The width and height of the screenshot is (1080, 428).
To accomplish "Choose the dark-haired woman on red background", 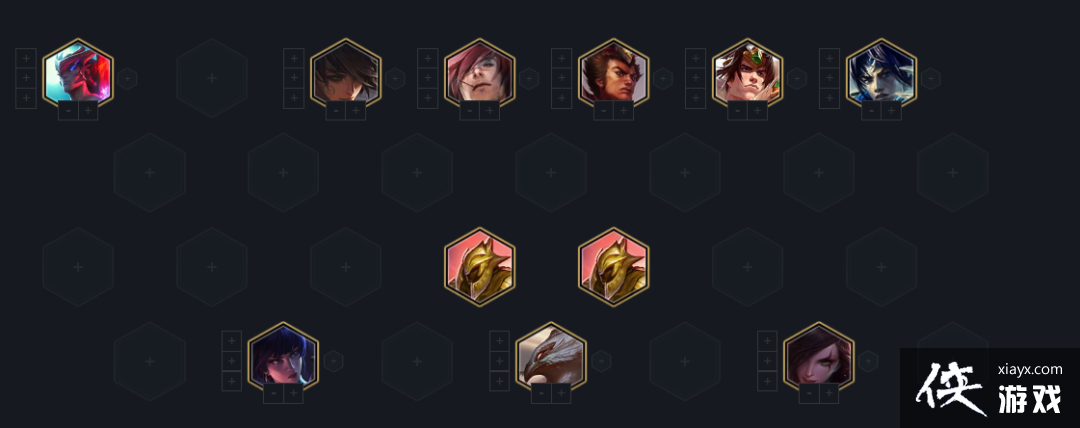I will tap(819, 358).
